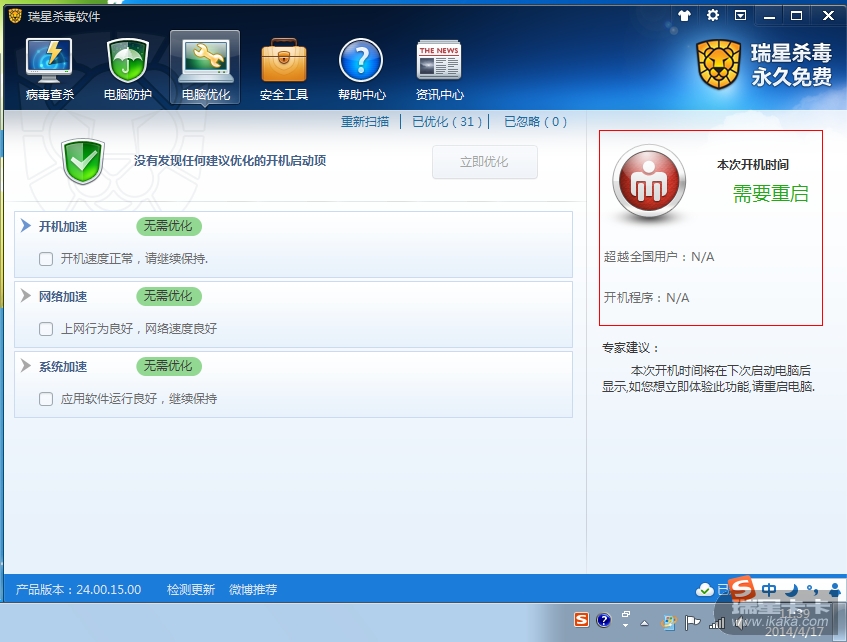Viewport: 847px width, 642px height.
Task: Click the 没有发现任何建议优化的开机启动项 message
Action: coord(230,160)
